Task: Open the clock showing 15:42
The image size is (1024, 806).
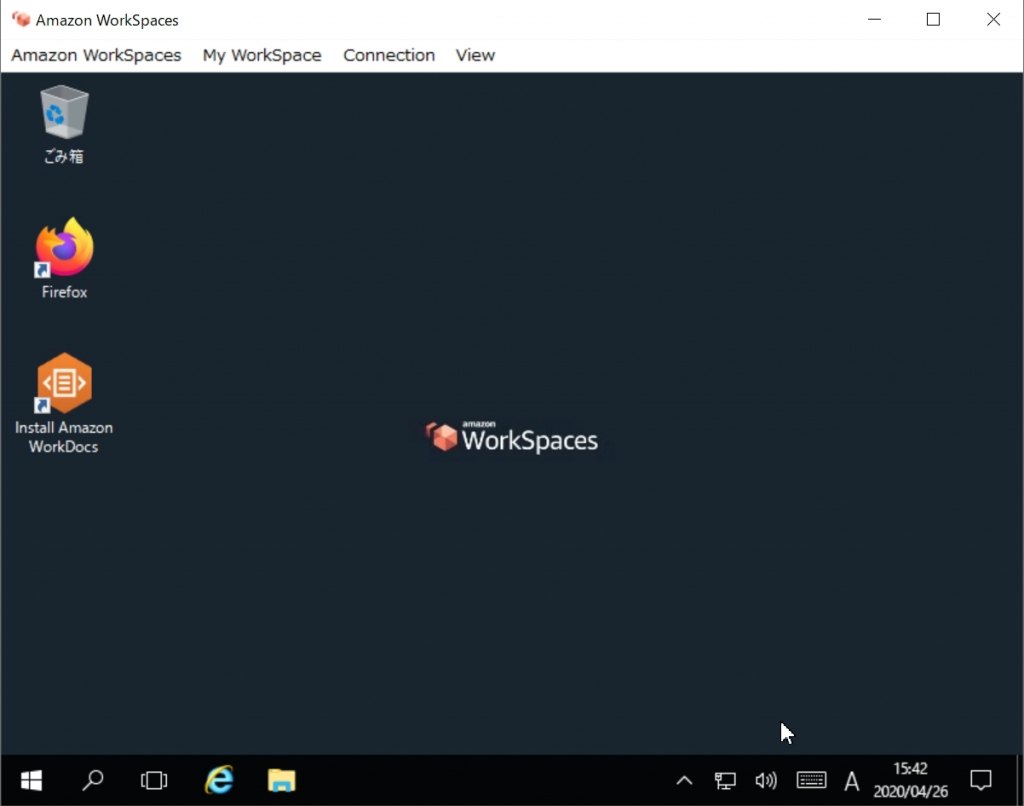Action: pyautogui.click(x=910, y=780)
